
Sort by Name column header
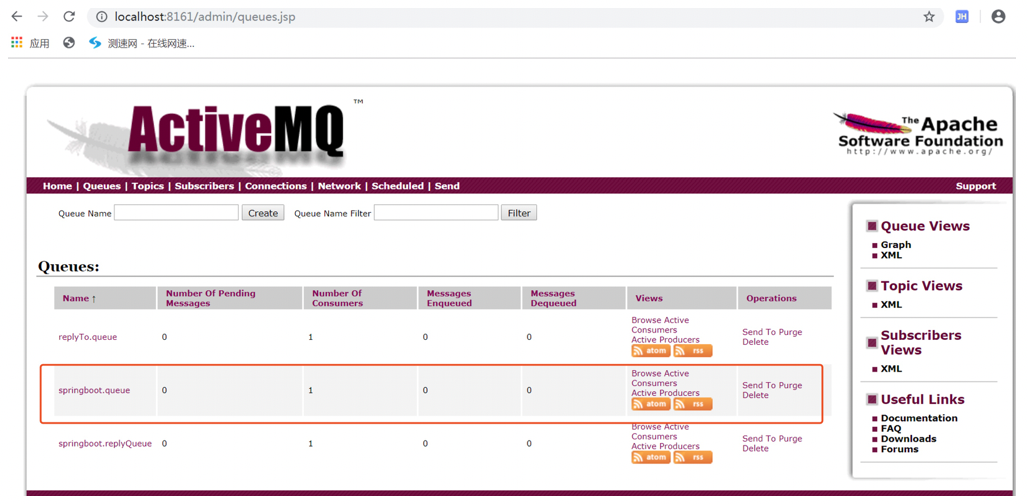(x=79, y=298)
